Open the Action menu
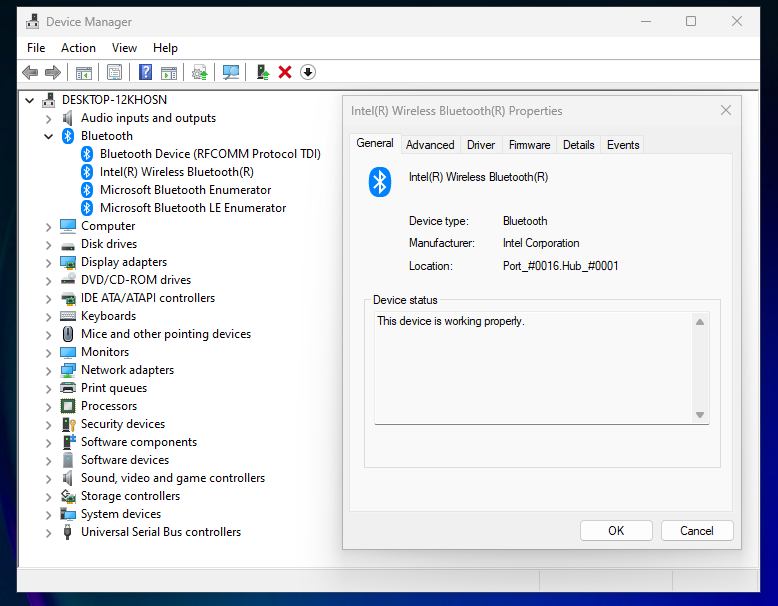 pyautogui.click(x=78, y=48)
